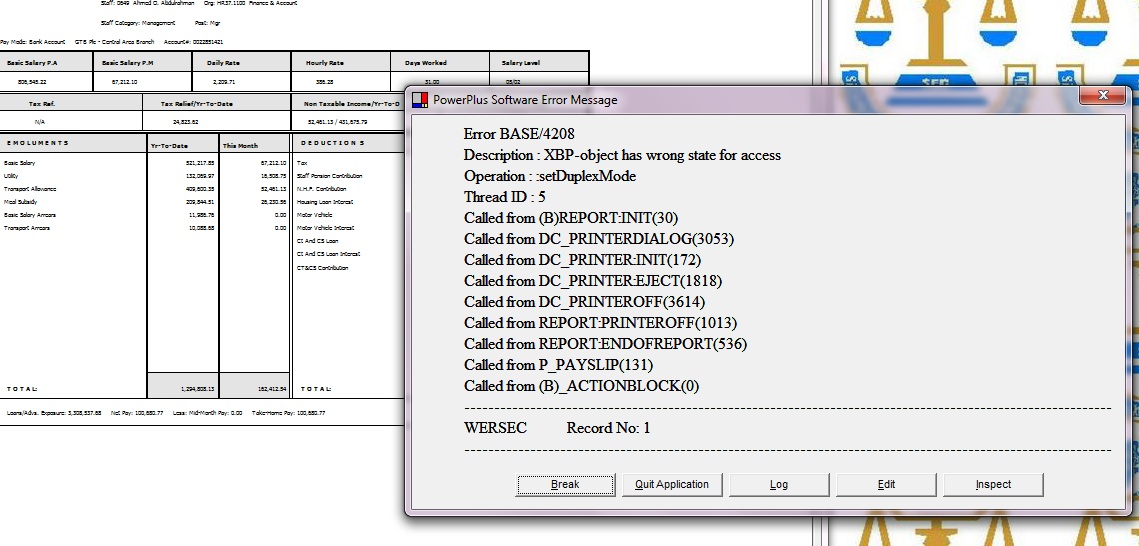Click the EMOLUMENTS section heading

pos(38,143)
